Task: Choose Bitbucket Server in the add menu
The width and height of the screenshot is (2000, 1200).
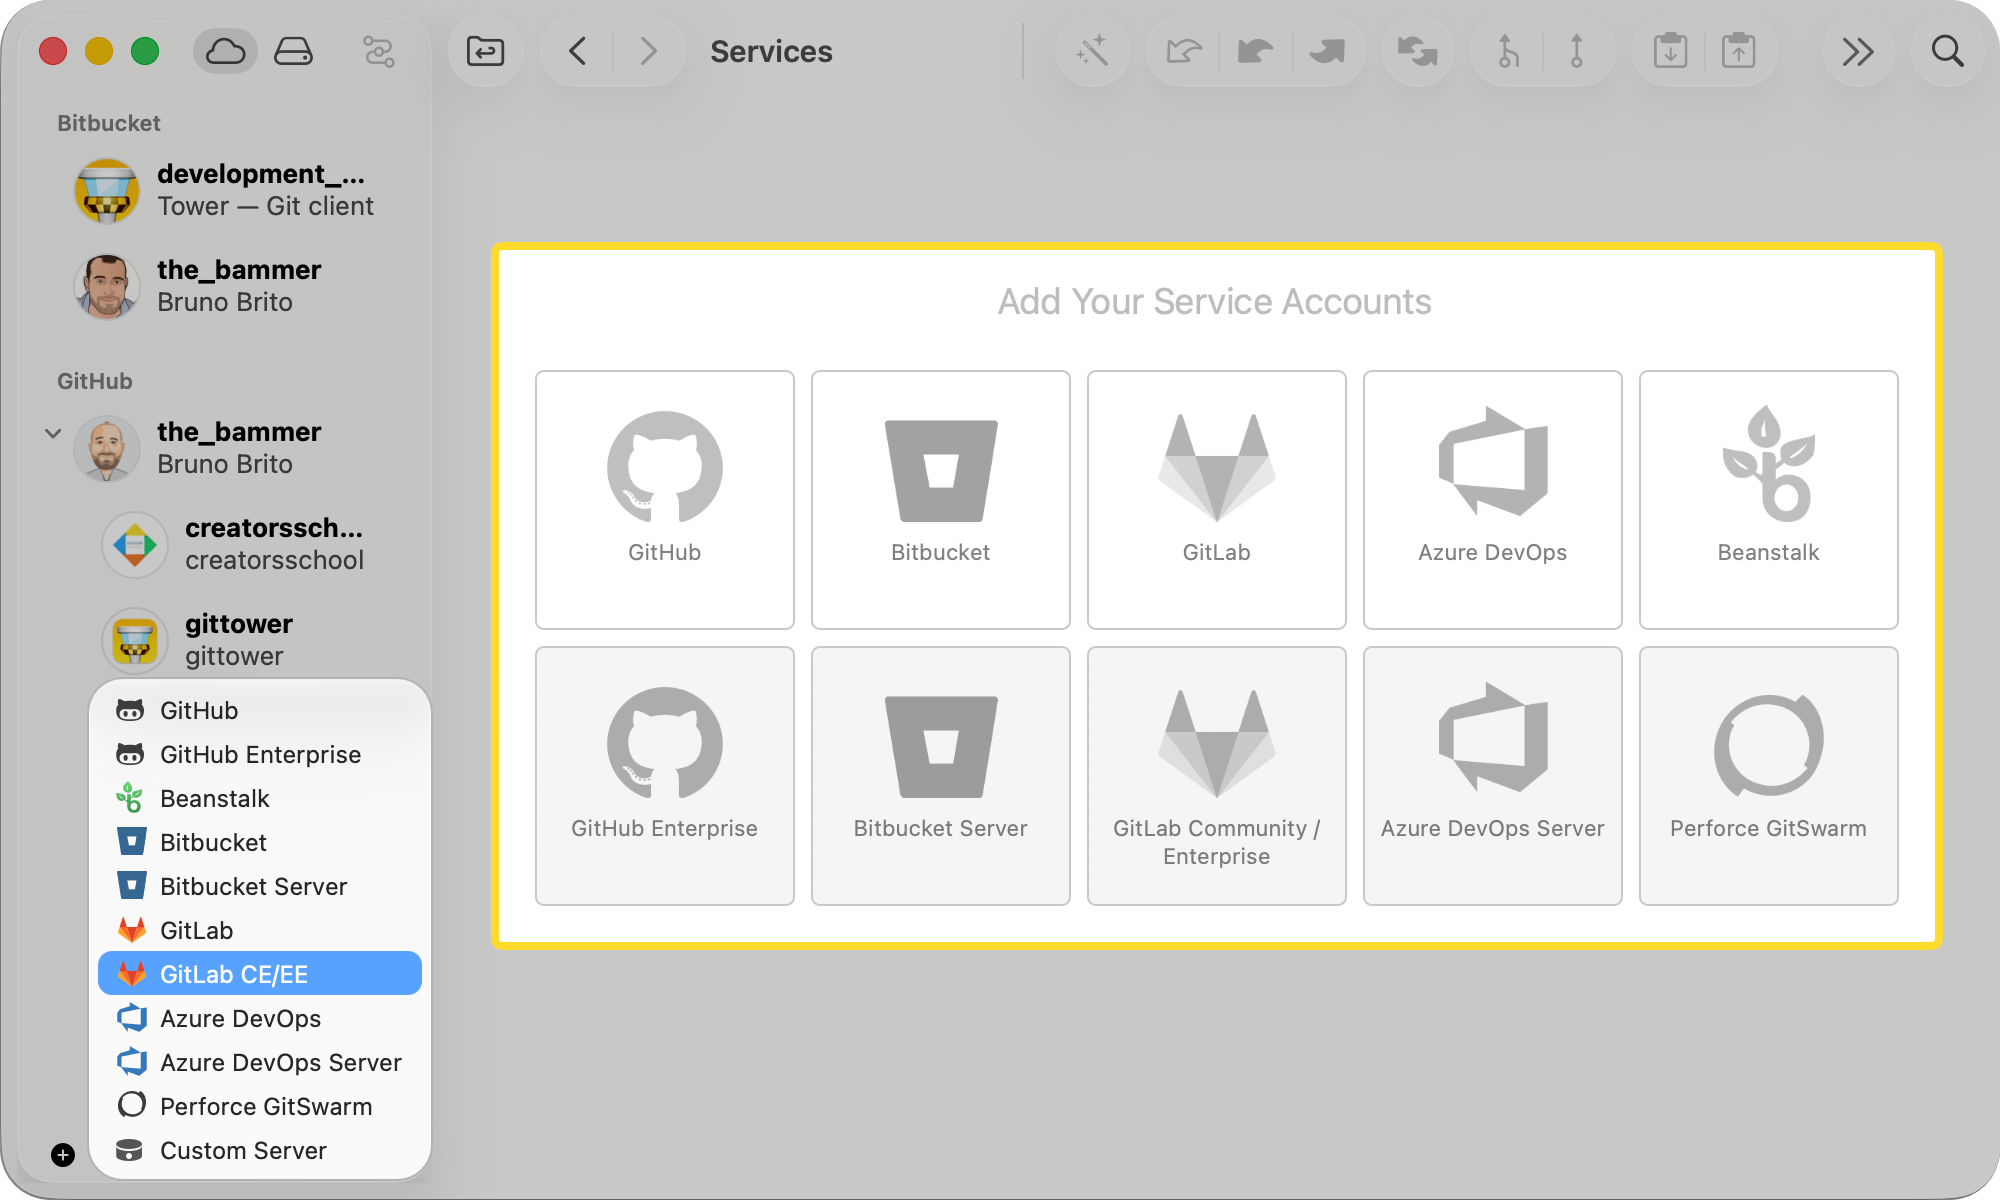Action: 260,886
